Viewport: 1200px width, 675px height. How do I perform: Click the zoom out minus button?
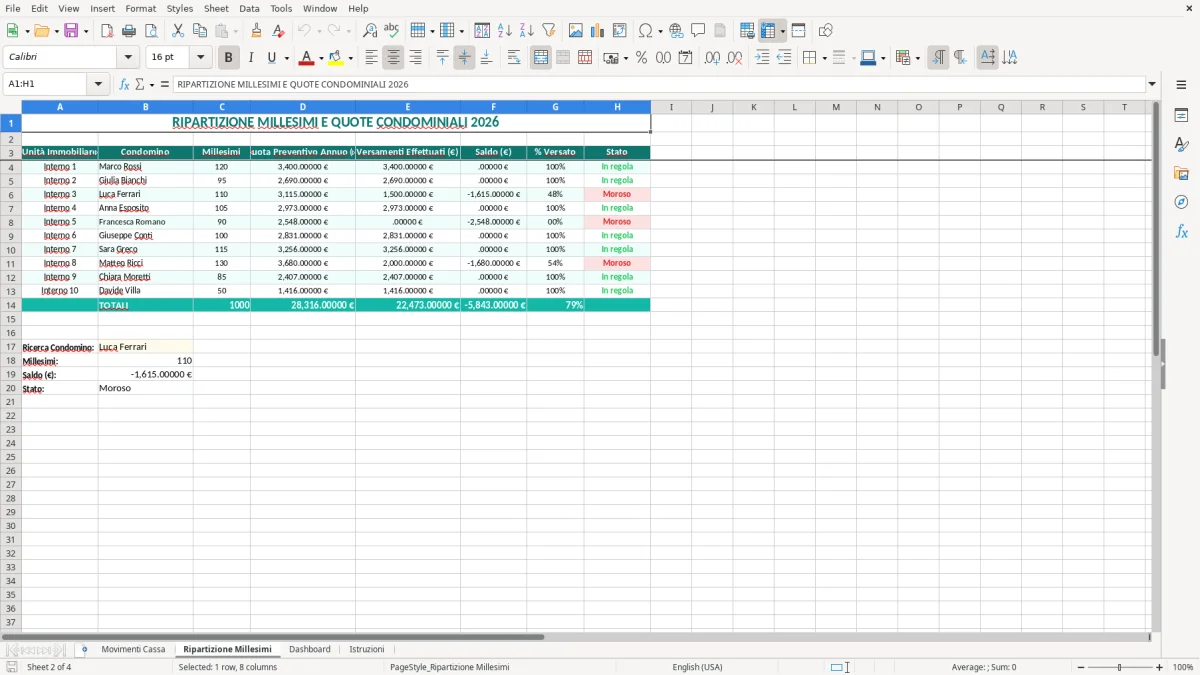coord(1080,667)
